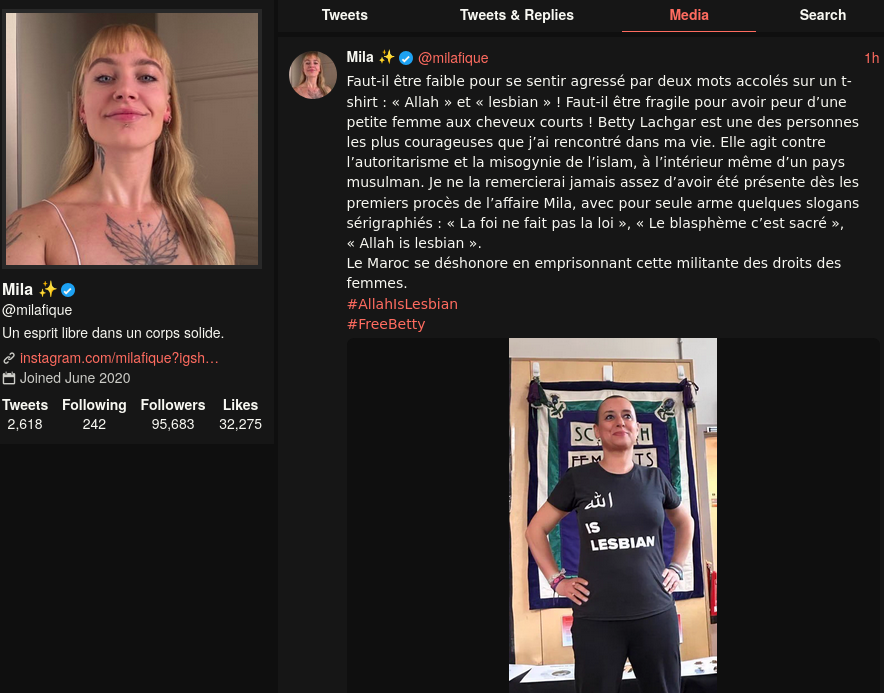
Task: Enlarge the large profile photo
Action: pos(132,139)
